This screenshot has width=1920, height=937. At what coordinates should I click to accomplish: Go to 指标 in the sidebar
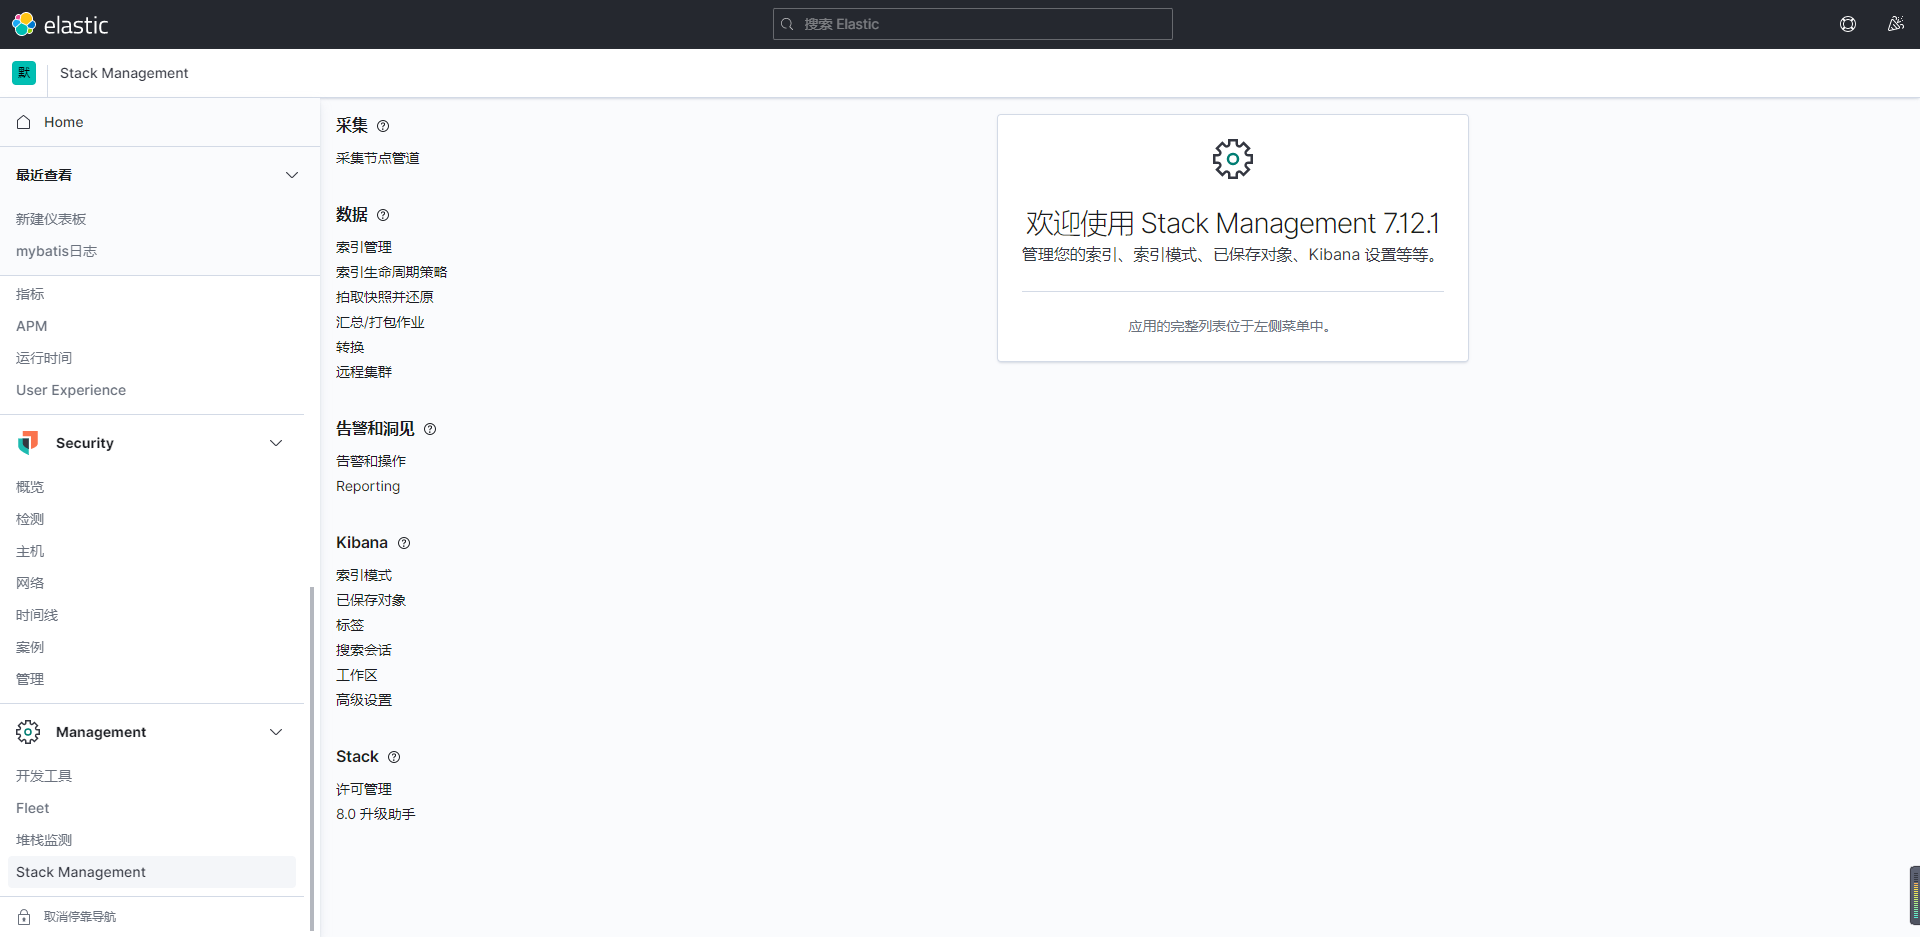point(30,294)
